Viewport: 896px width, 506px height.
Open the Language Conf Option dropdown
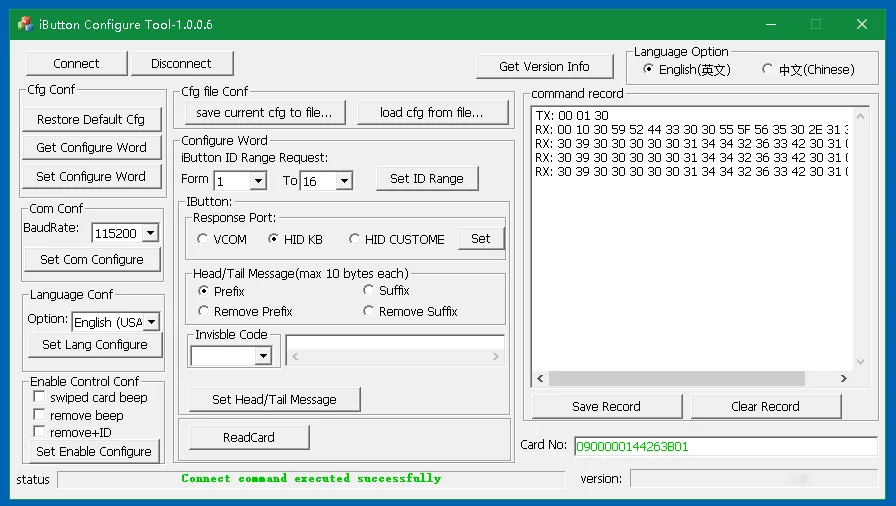(x=151, y=322)
